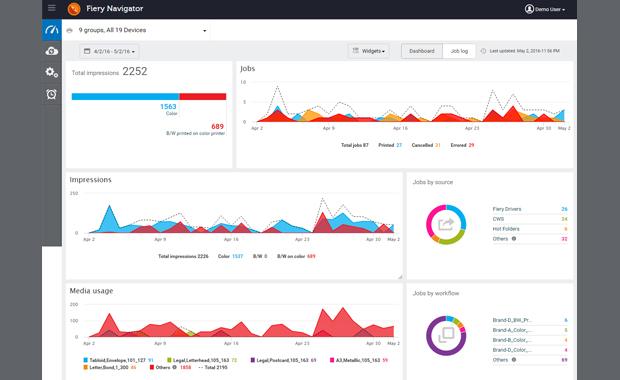Viewport: 620px width, 380px height.
Task: Toggle Letter,Bond,1_300 legend swatch
Action: (x=86, y=367)
